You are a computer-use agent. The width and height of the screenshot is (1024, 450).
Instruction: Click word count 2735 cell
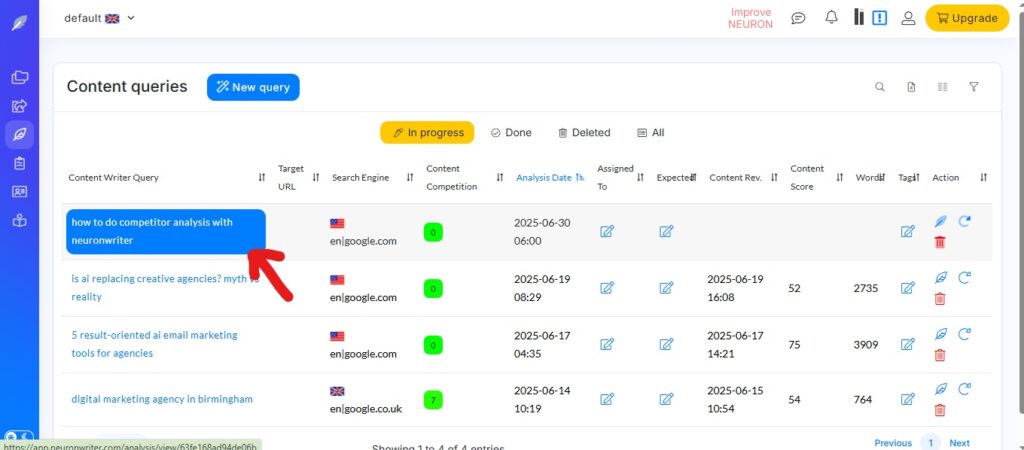(866, 288)
